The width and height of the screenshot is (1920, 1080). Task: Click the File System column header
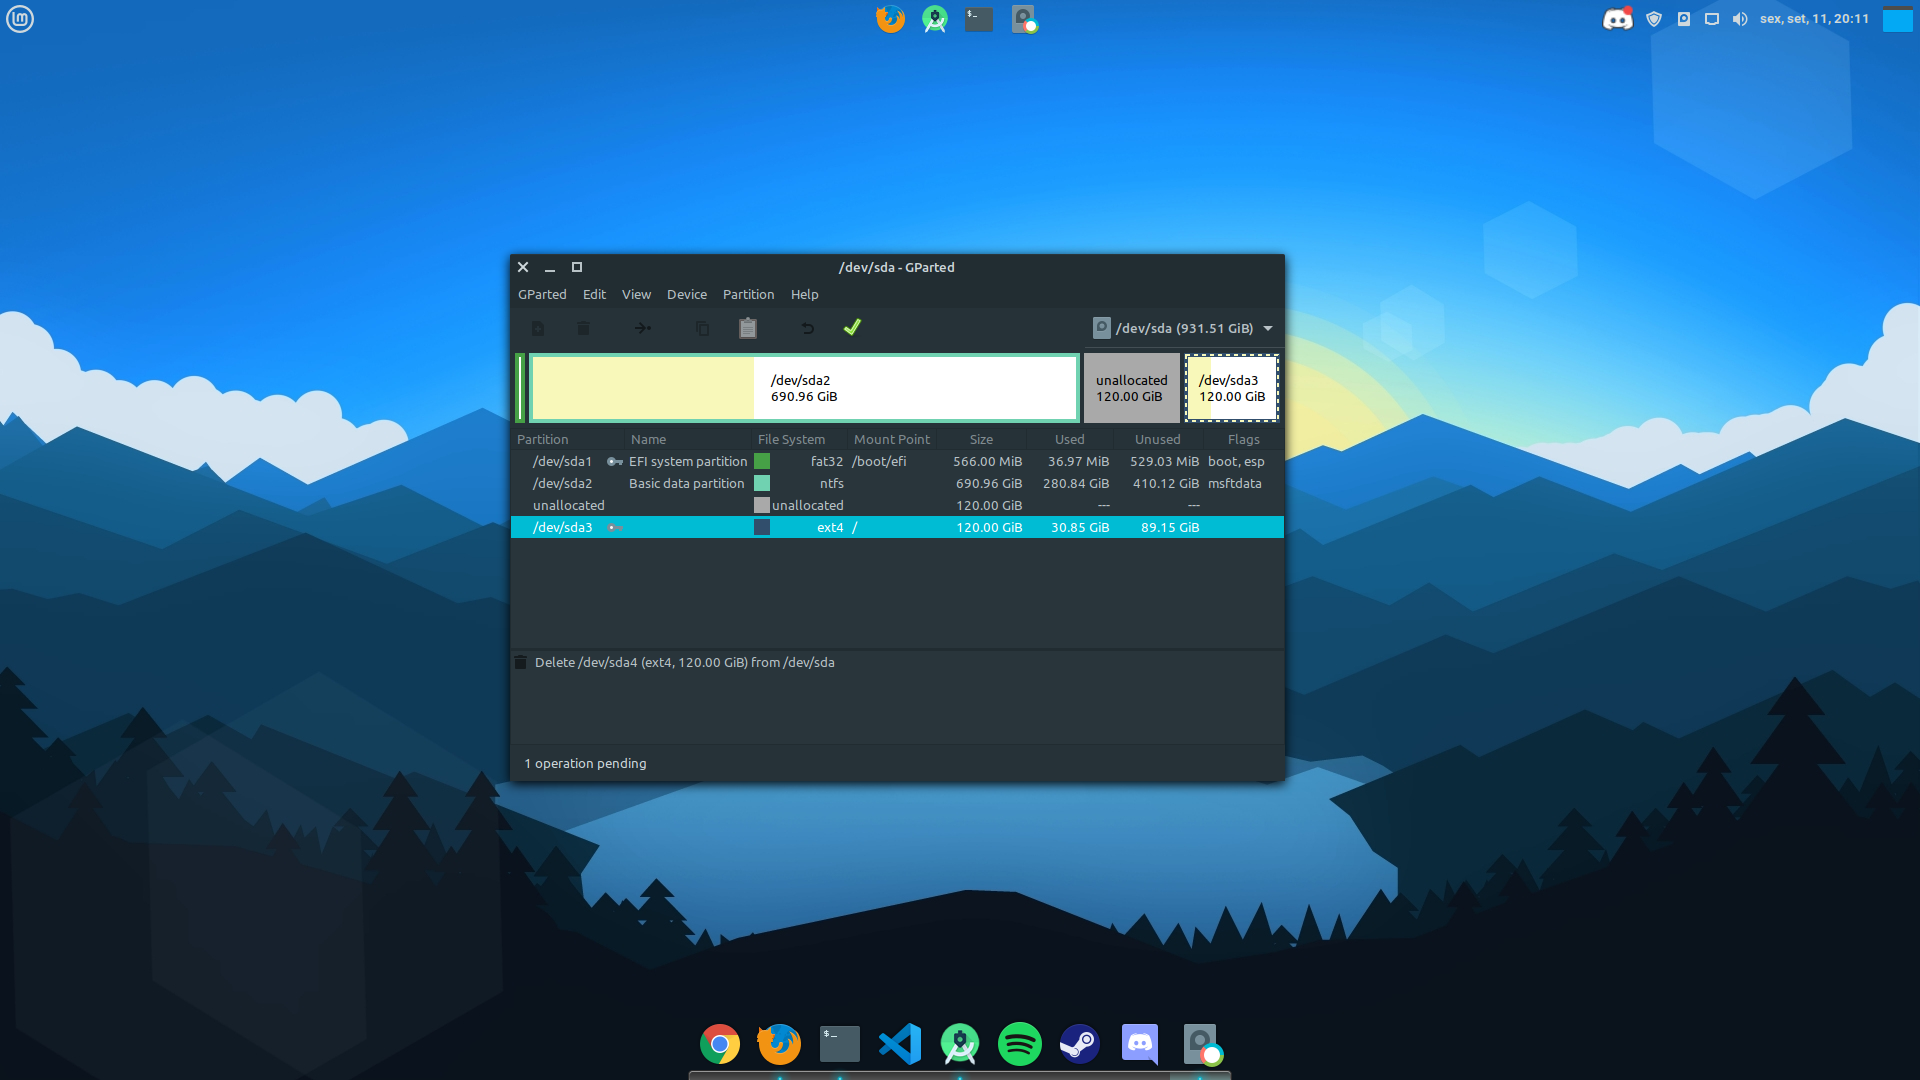[799, 439]
